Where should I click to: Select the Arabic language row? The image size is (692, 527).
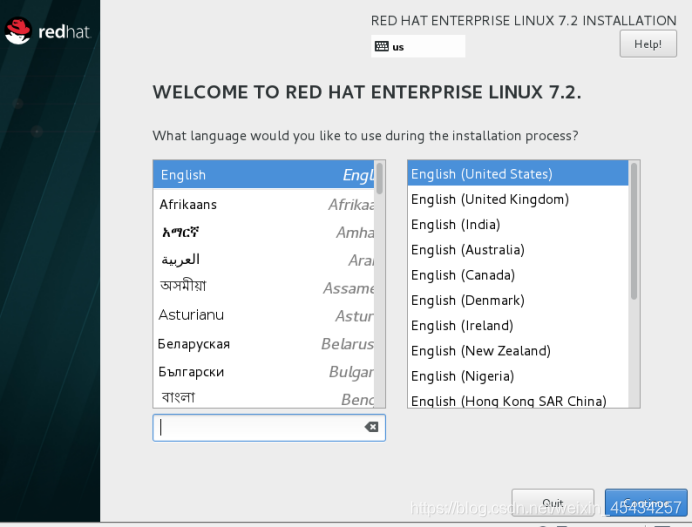(x=263, y=260)
